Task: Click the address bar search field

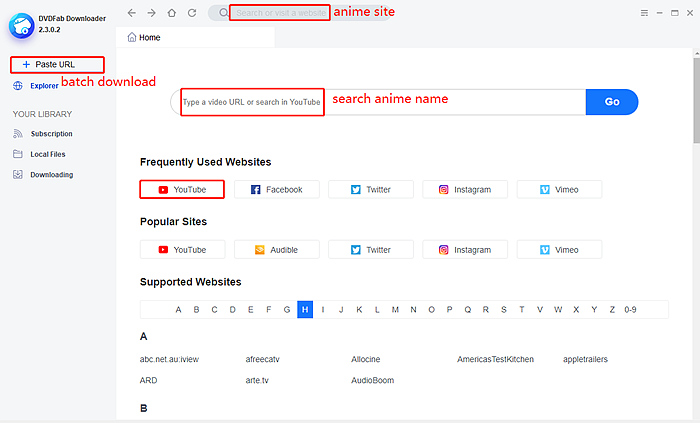Action: [x=279, y=13]
